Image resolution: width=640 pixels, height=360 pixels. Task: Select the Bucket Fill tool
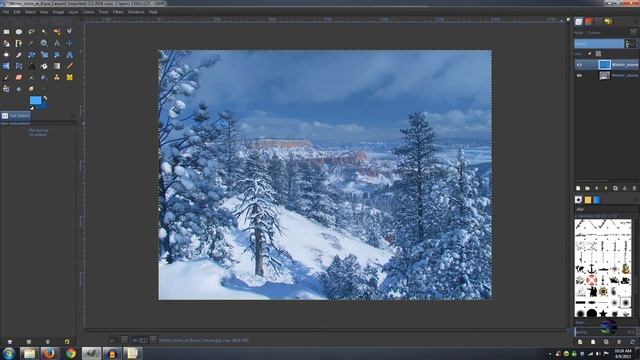coord(44,66)
